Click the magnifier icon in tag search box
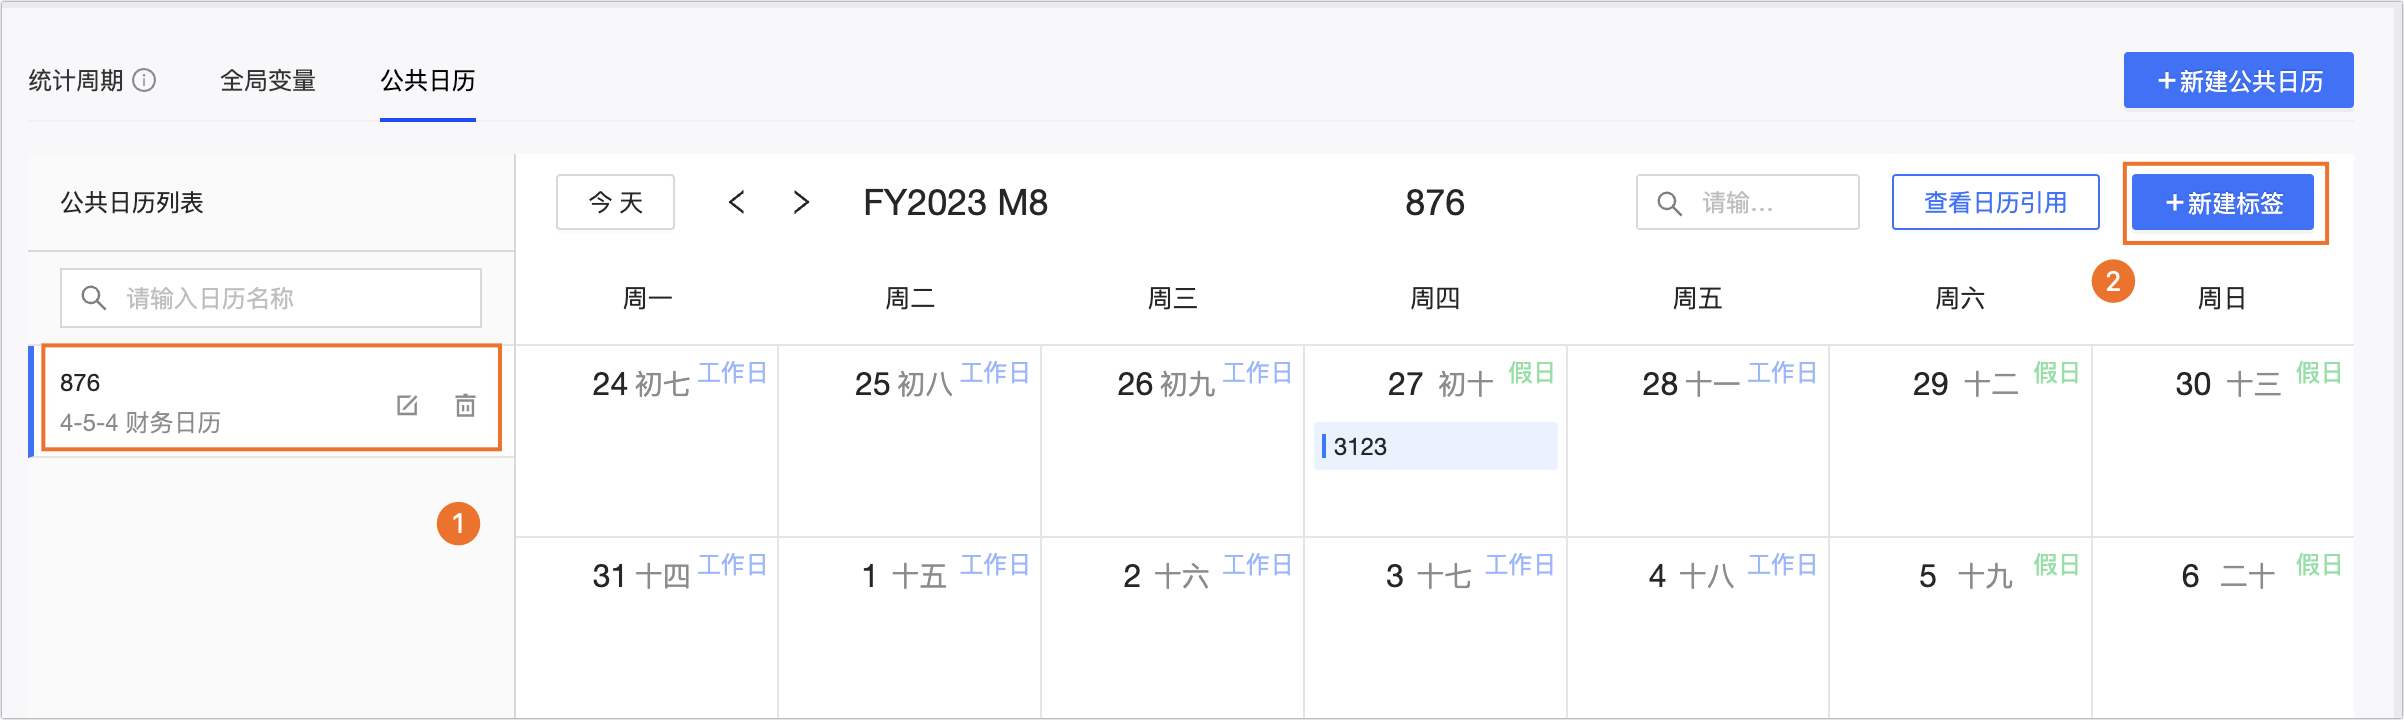2404x720 pixels. 1669,203
